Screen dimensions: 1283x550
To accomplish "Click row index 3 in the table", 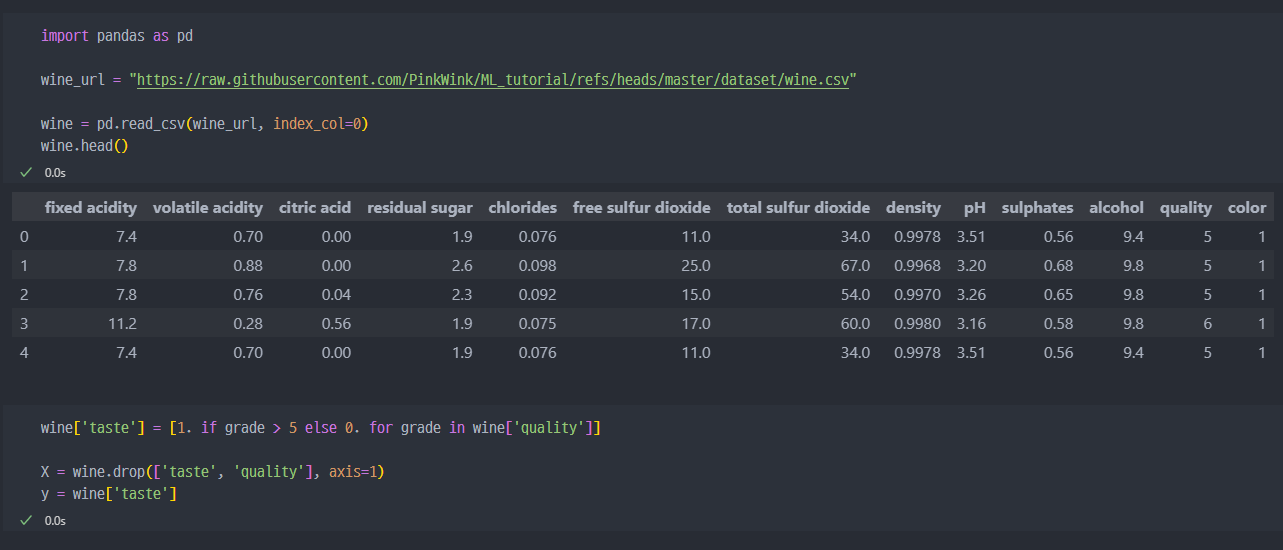I will 24,324.
